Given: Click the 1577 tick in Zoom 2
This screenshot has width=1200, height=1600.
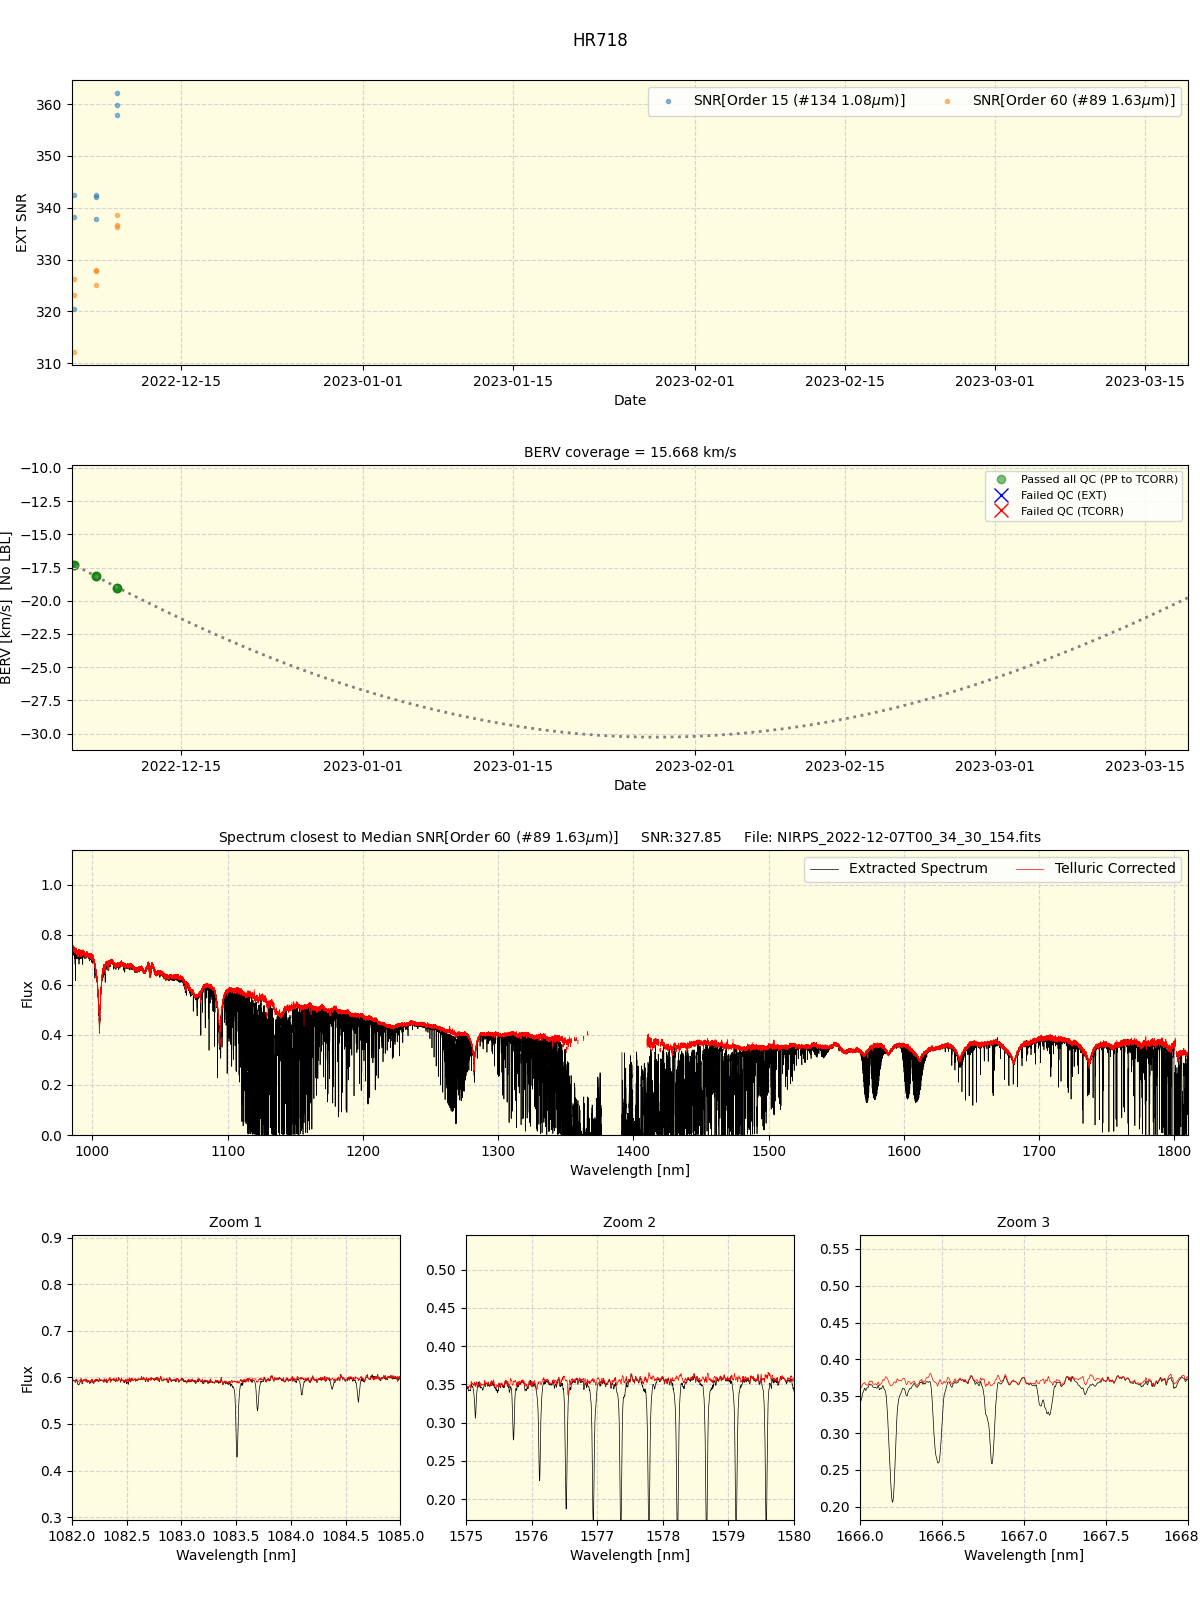Looking at the screenshot, I should pyautogui.click(x=597, y=1537).
